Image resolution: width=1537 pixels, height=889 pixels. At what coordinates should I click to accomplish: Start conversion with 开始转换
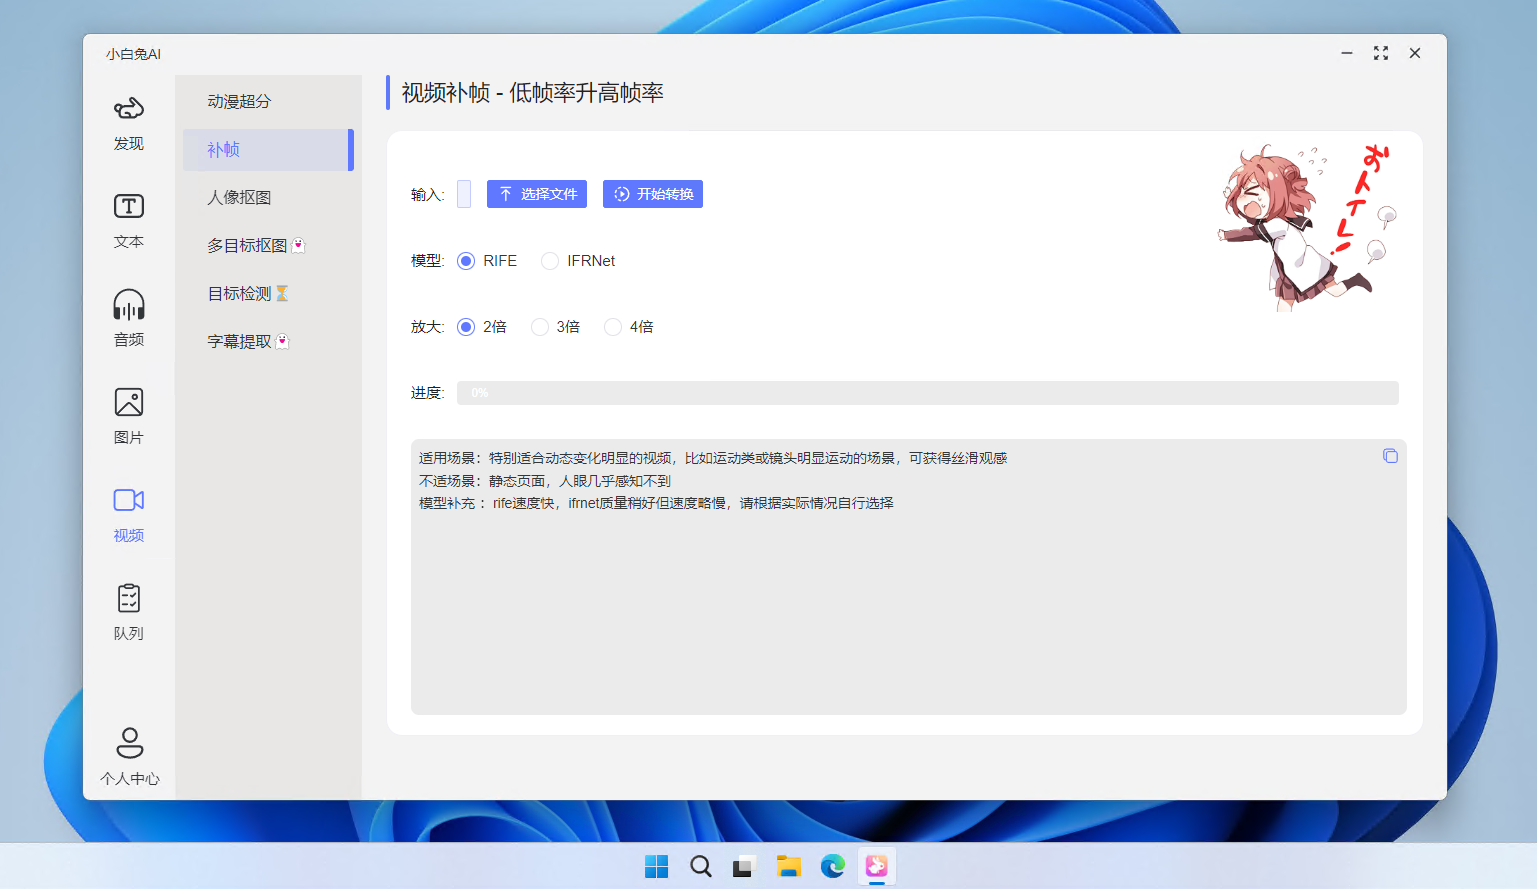pyautogui.click(x=652, y=193)
